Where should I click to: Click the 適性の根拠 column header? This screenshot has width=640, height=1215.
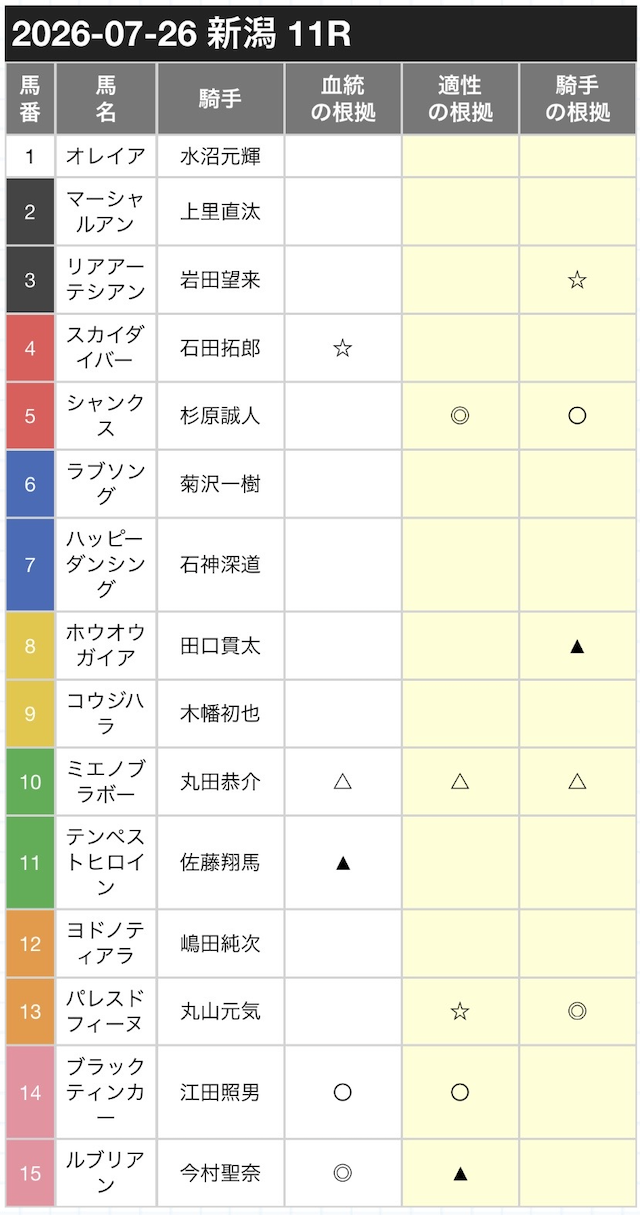pyautogui.click(x=460, y=99)
